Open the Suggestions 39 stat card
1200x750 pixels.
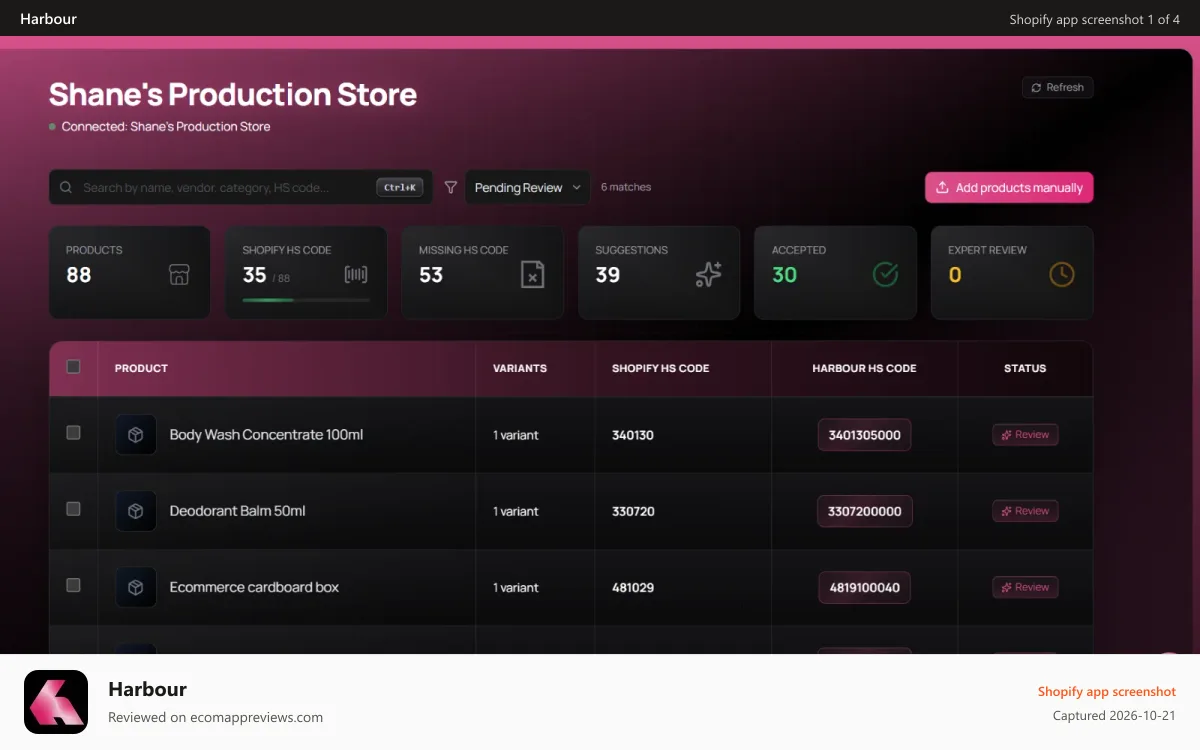[x=659, y=273]
